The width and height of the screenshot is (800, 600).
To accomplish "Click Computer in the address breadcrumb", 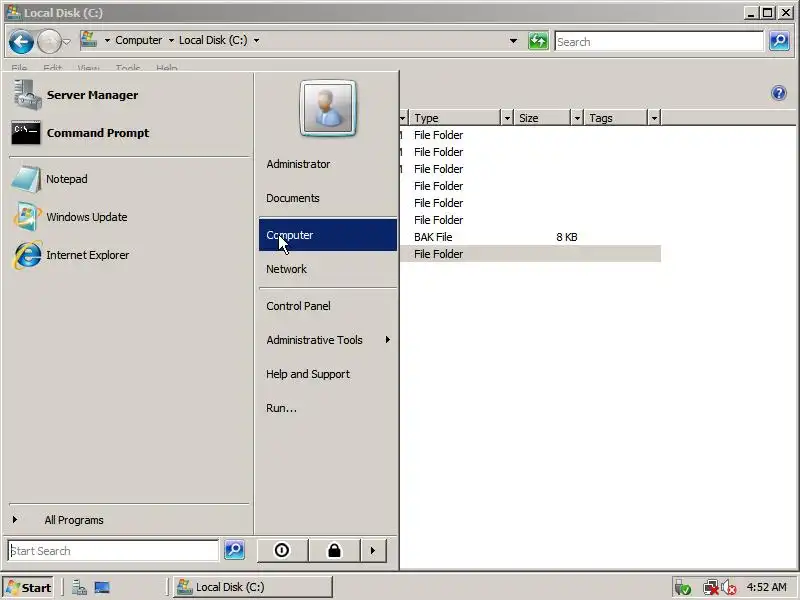I will 138,40.
